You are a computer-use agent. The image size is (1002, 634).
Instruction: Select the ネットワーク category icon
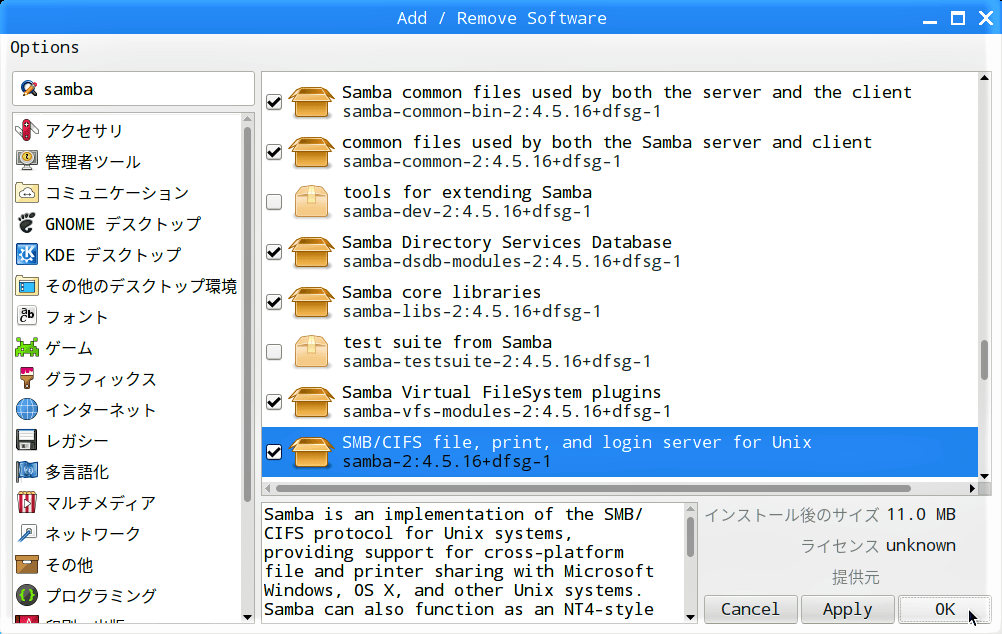[27, 534]
